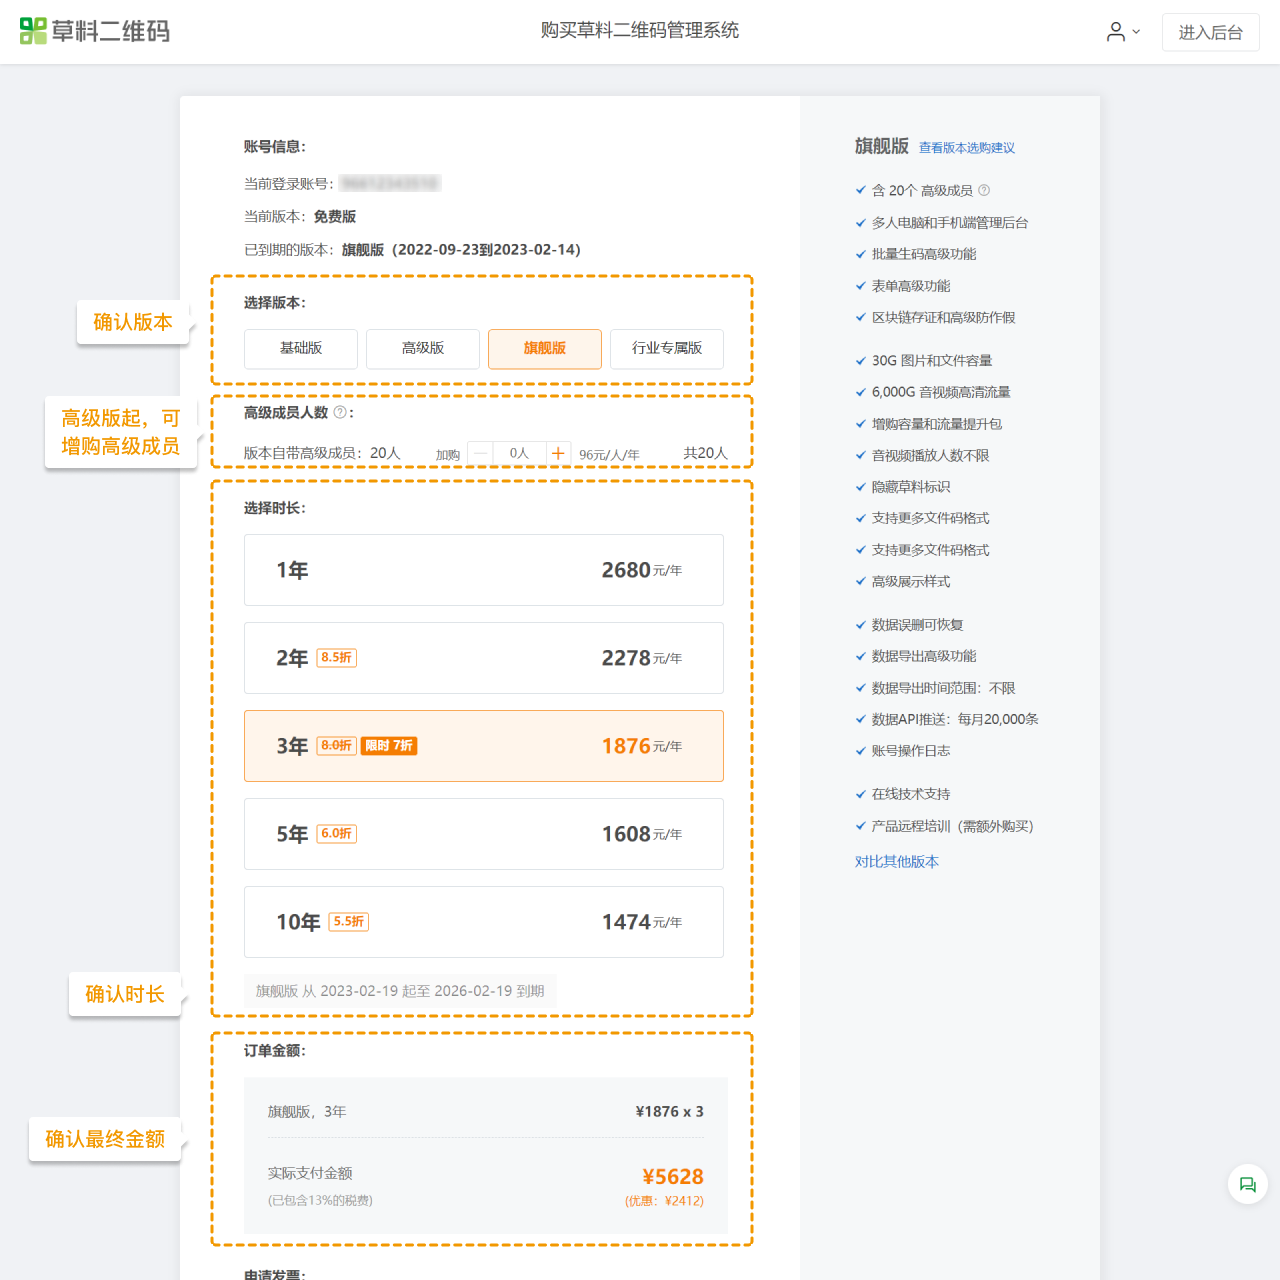Image resolution: width=1280 pixels, height=1280 pixels.
Task: Increase added members with plus button
Action: coord(558,454)
